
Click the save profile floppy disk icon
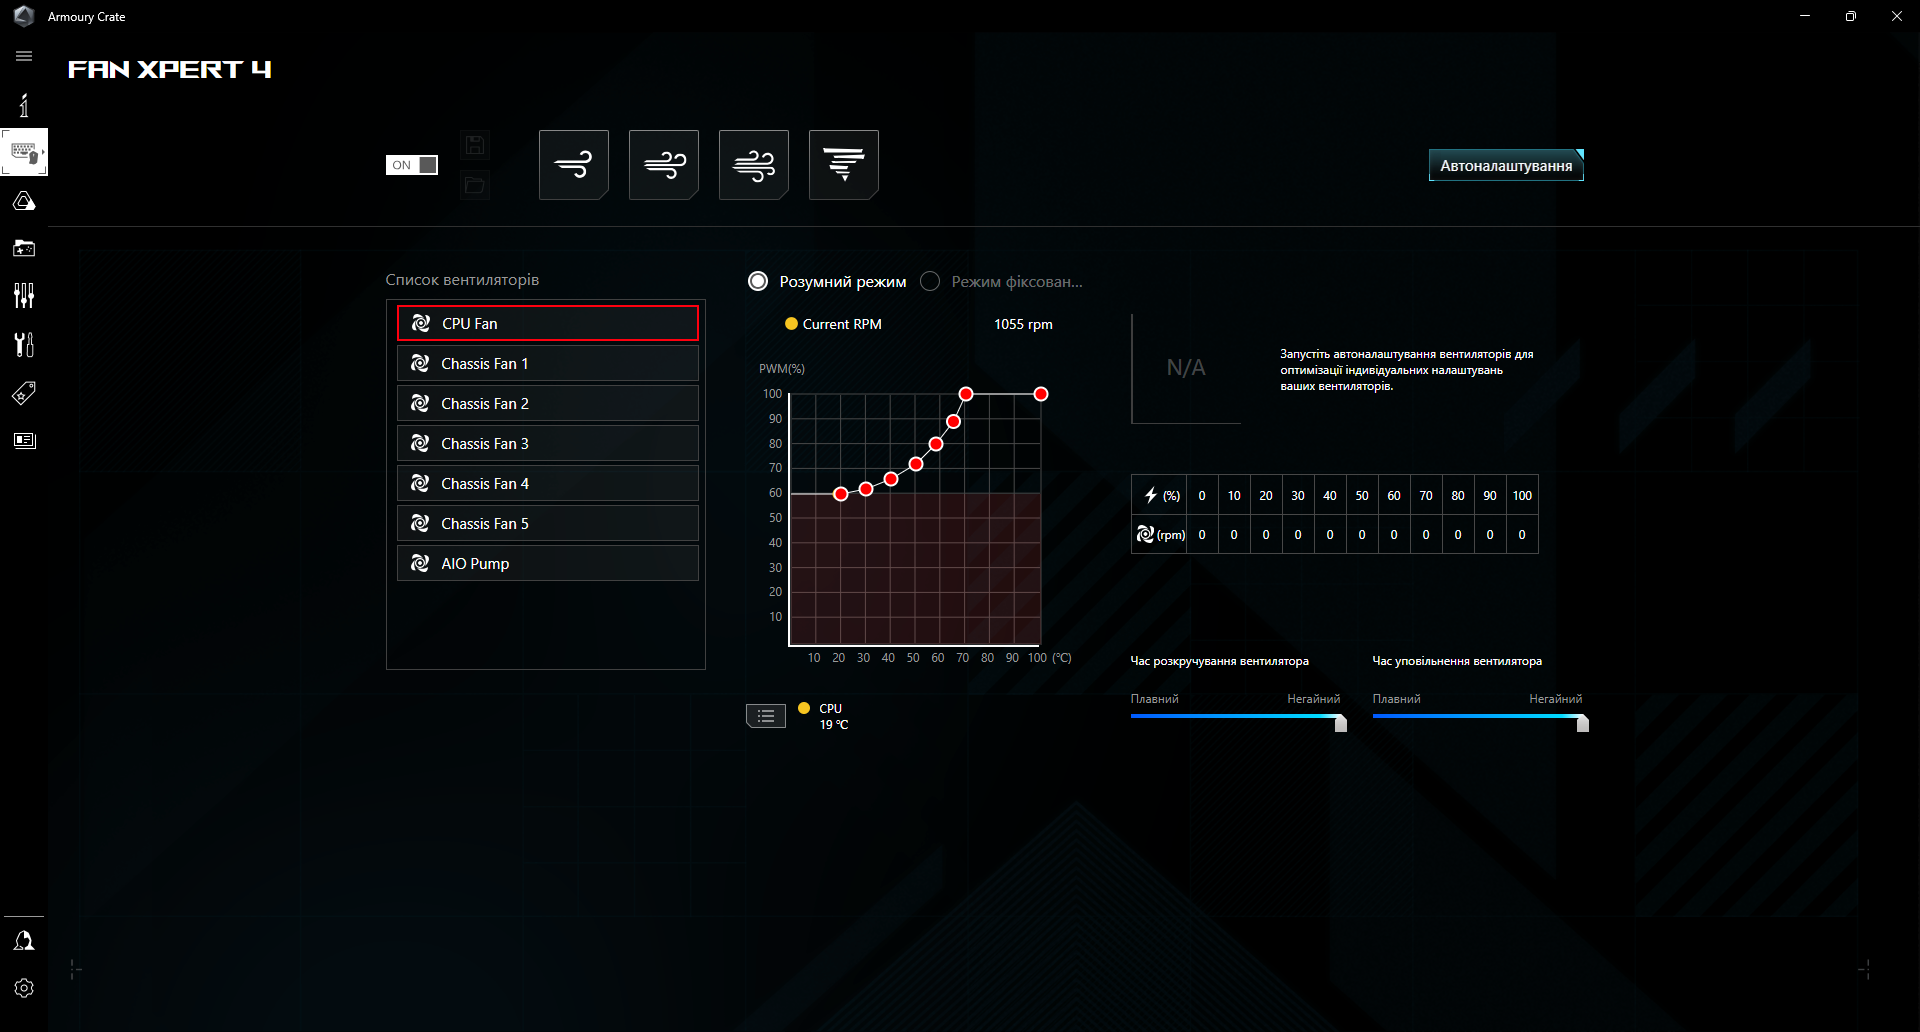475,145
